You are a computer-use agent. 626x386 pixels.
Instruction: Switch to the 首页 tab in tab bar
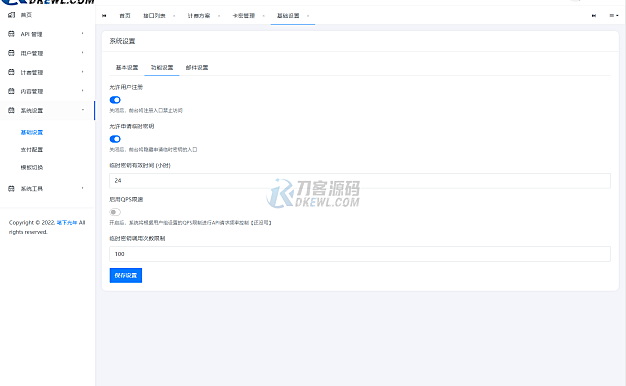pyautogui.click(x=125, y=16)
